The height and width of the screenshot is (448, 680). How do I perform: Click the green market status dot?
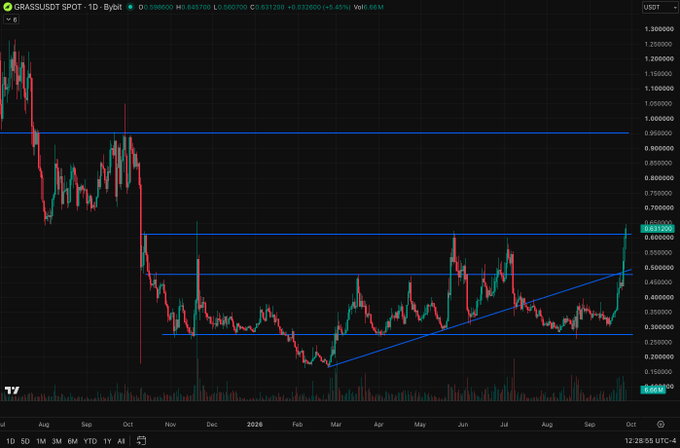(x=130, y=7)
